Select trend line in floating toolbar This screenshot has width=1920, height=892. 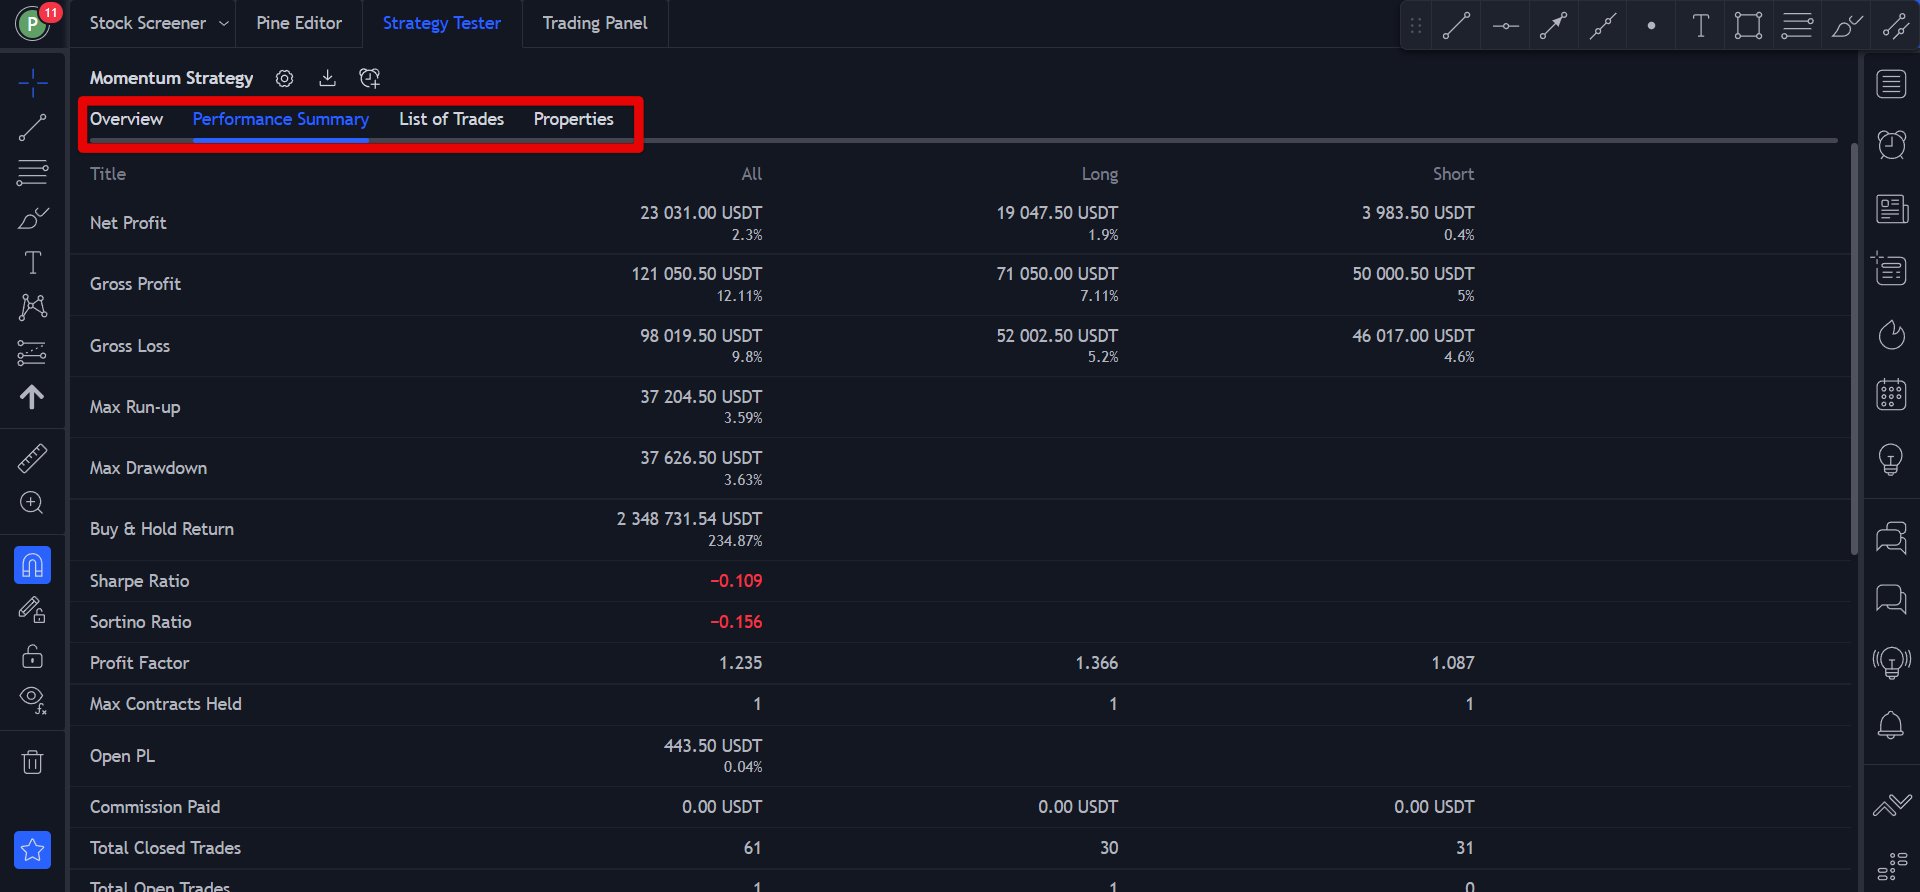pos(1456,26)
